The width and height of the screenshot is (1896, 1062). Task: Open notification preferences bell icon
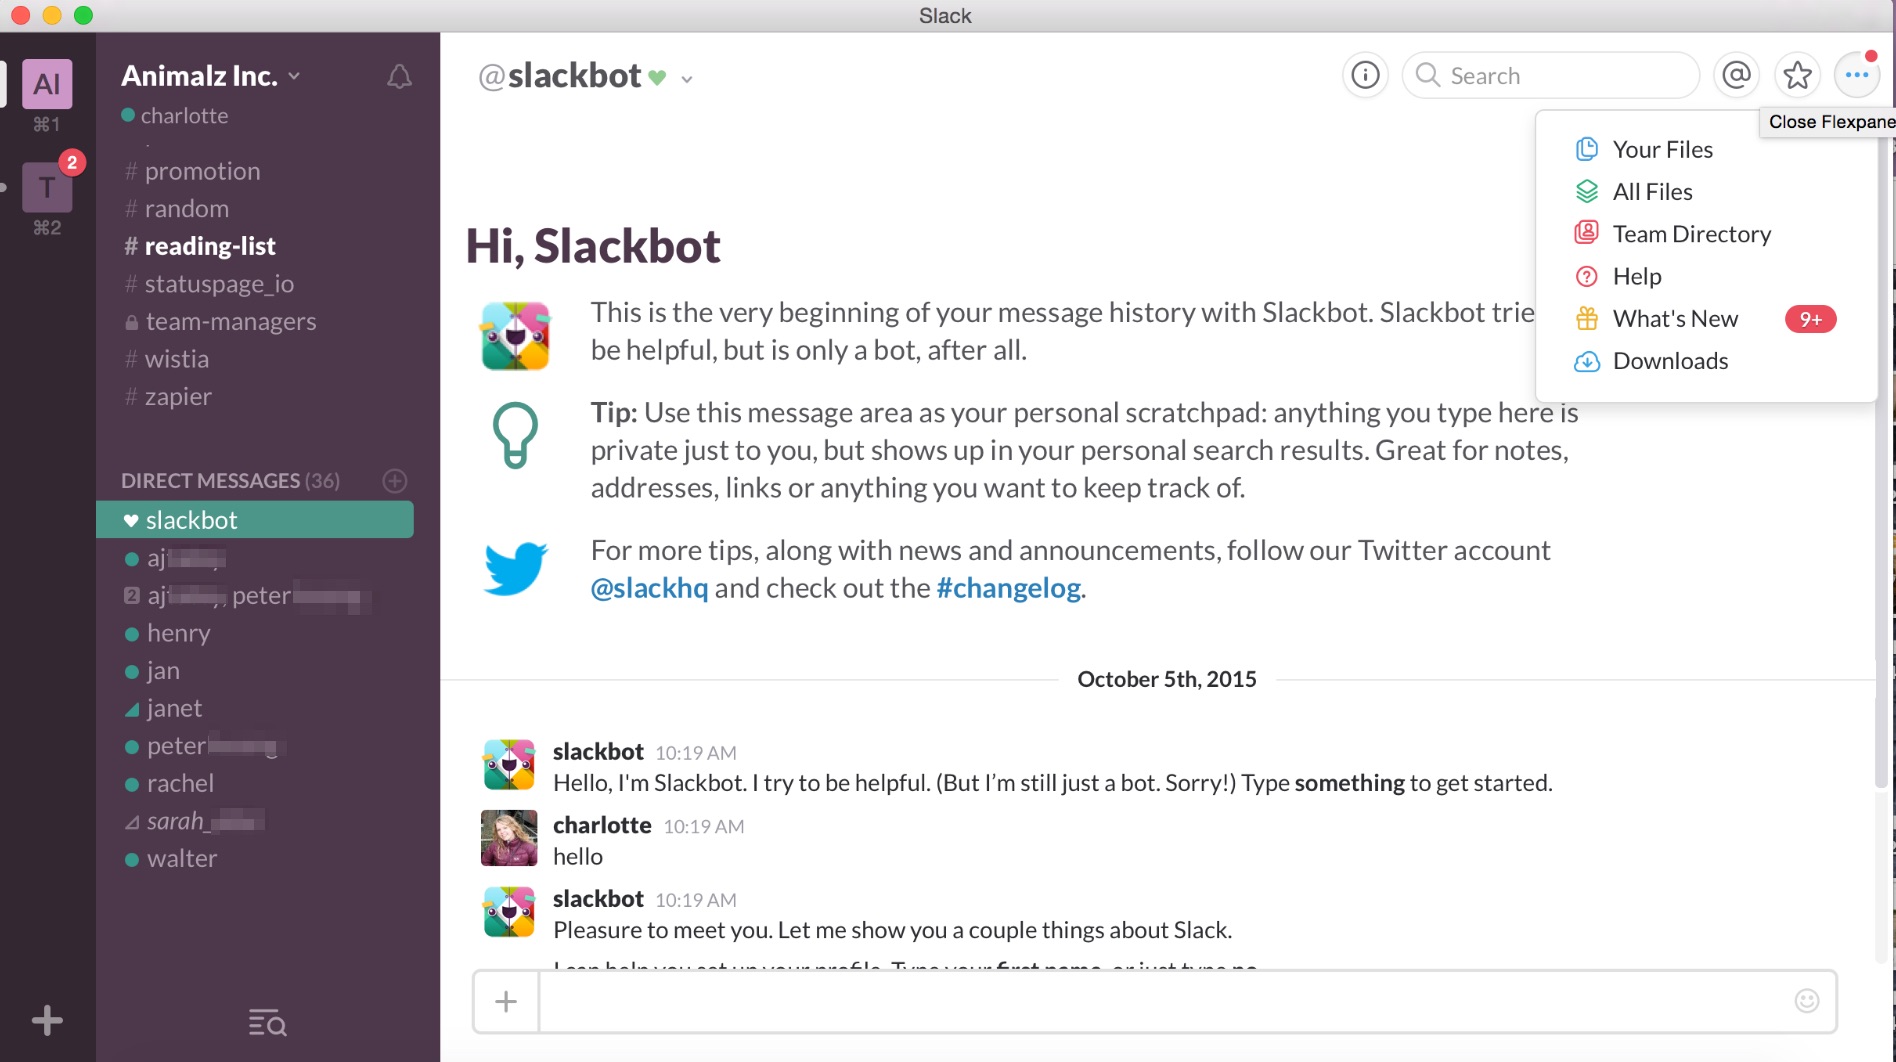(x=399, y=76)
